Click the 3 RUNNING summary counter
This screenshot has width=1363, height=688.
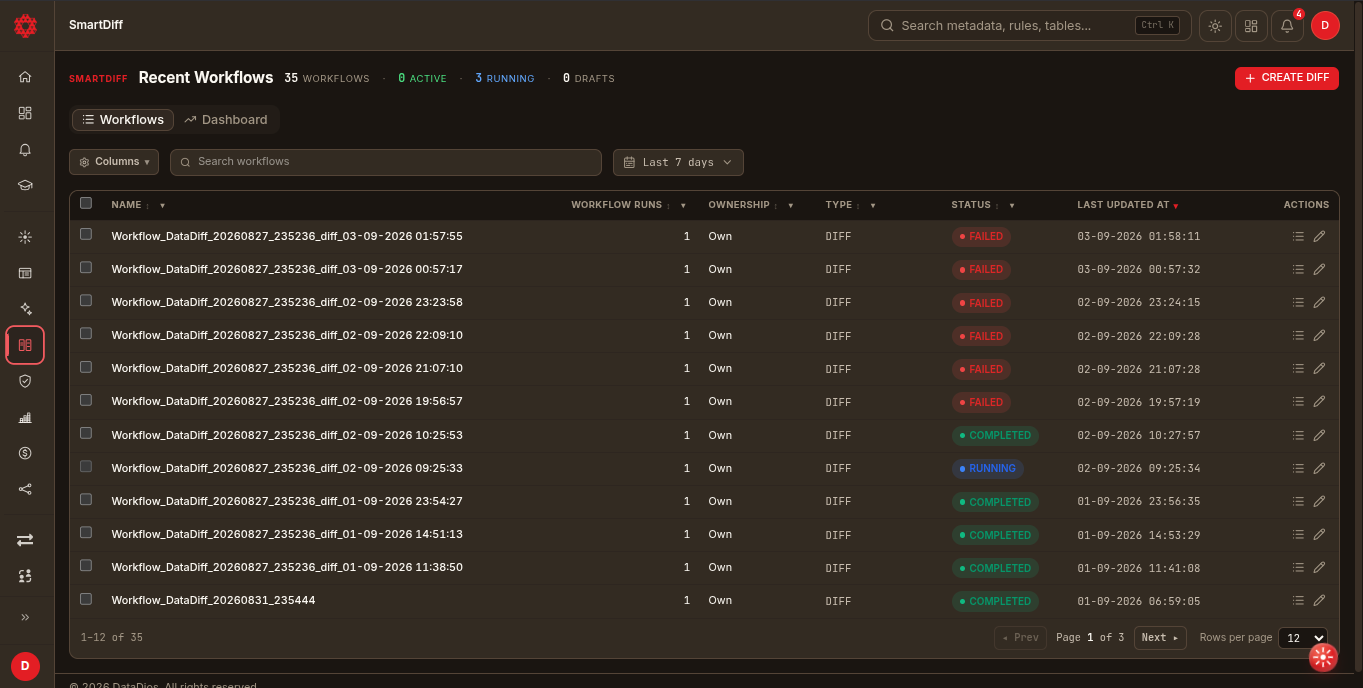click(505, 78)
